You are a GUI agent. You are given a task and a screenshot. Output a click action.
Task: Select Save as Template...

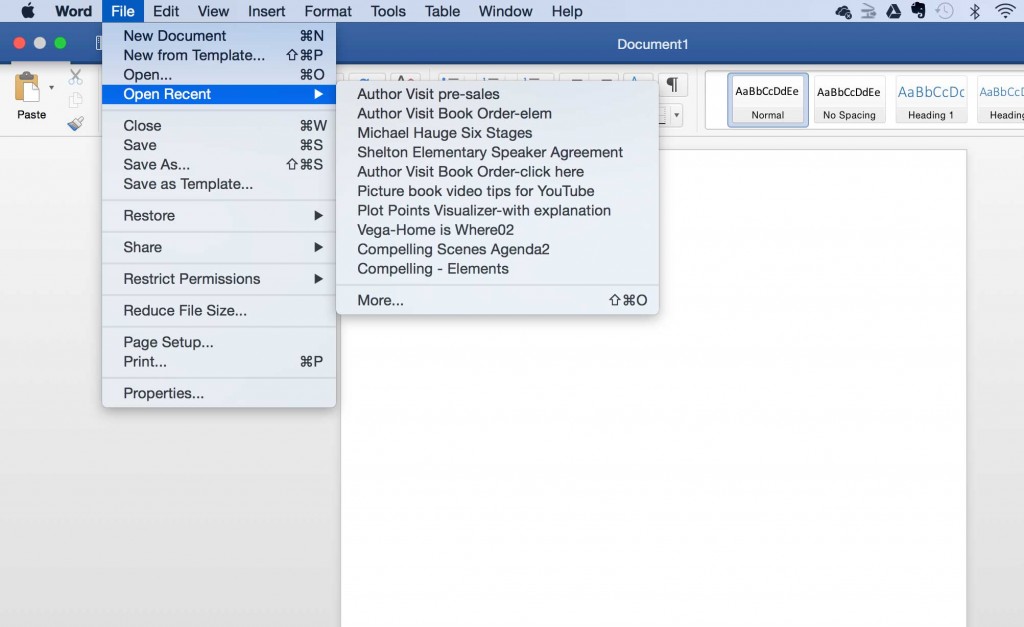(219, 184)
